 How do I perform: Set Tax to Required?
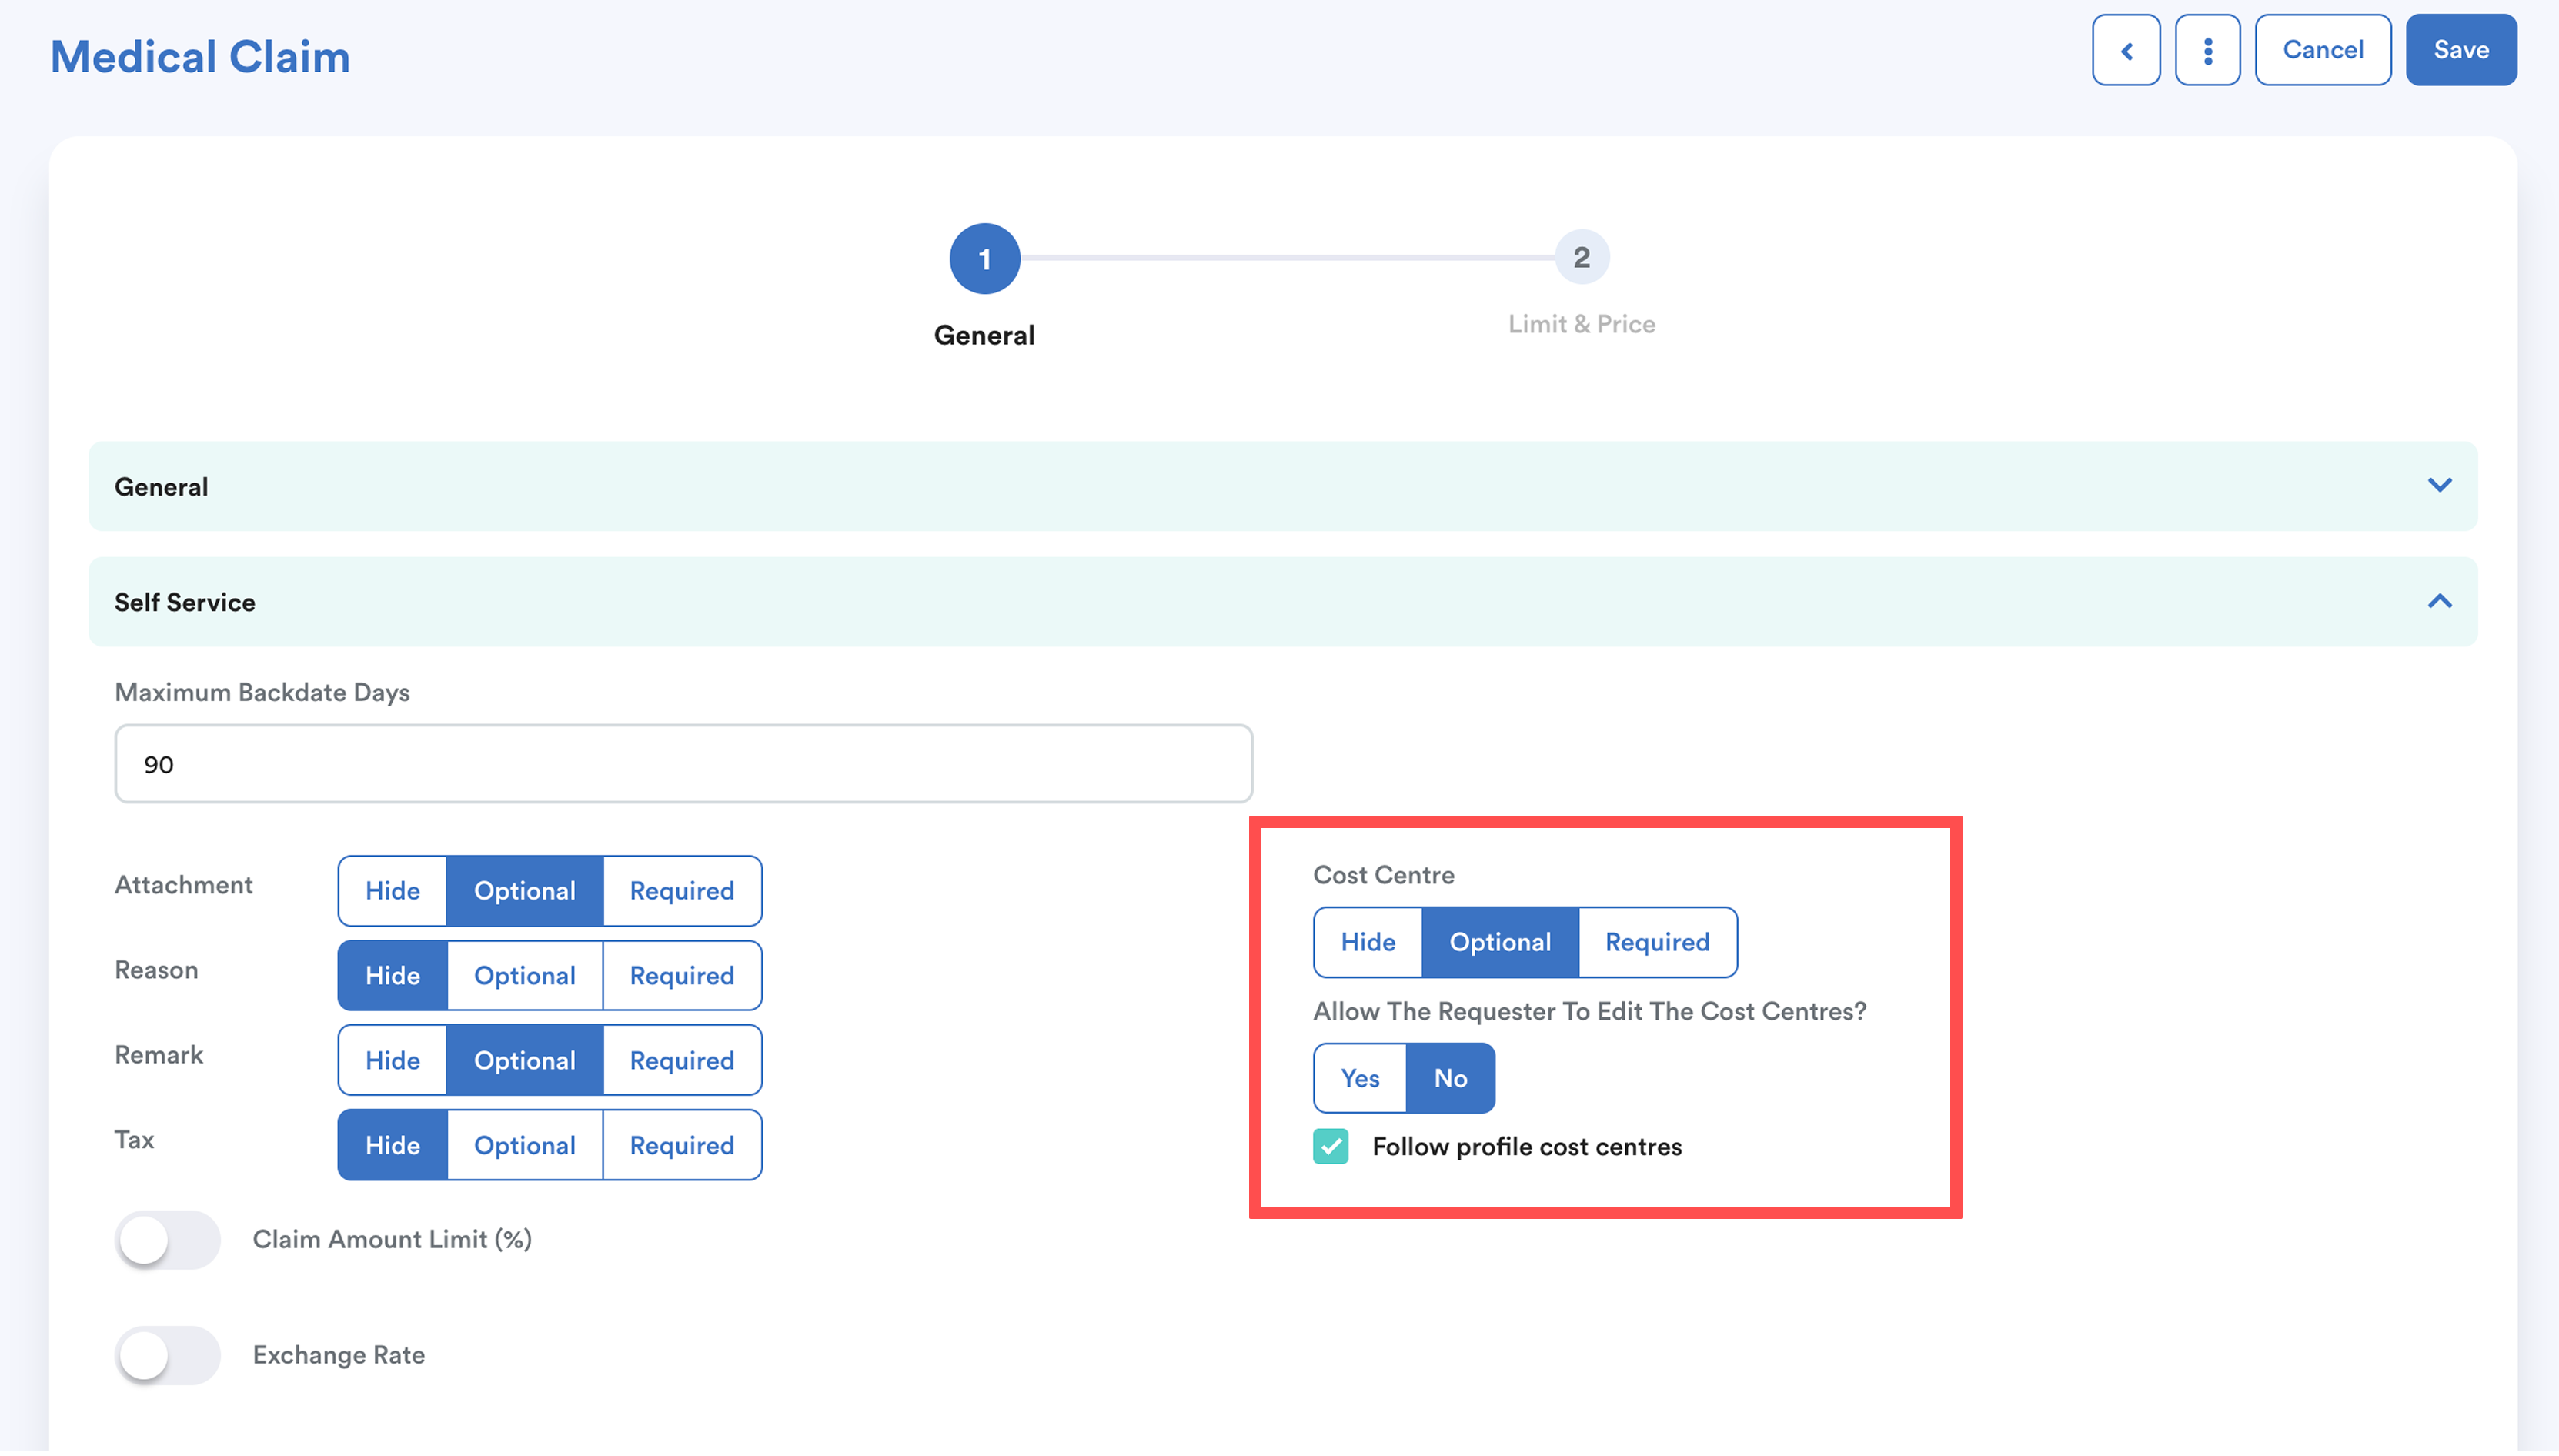click(x=681, y=1146)
